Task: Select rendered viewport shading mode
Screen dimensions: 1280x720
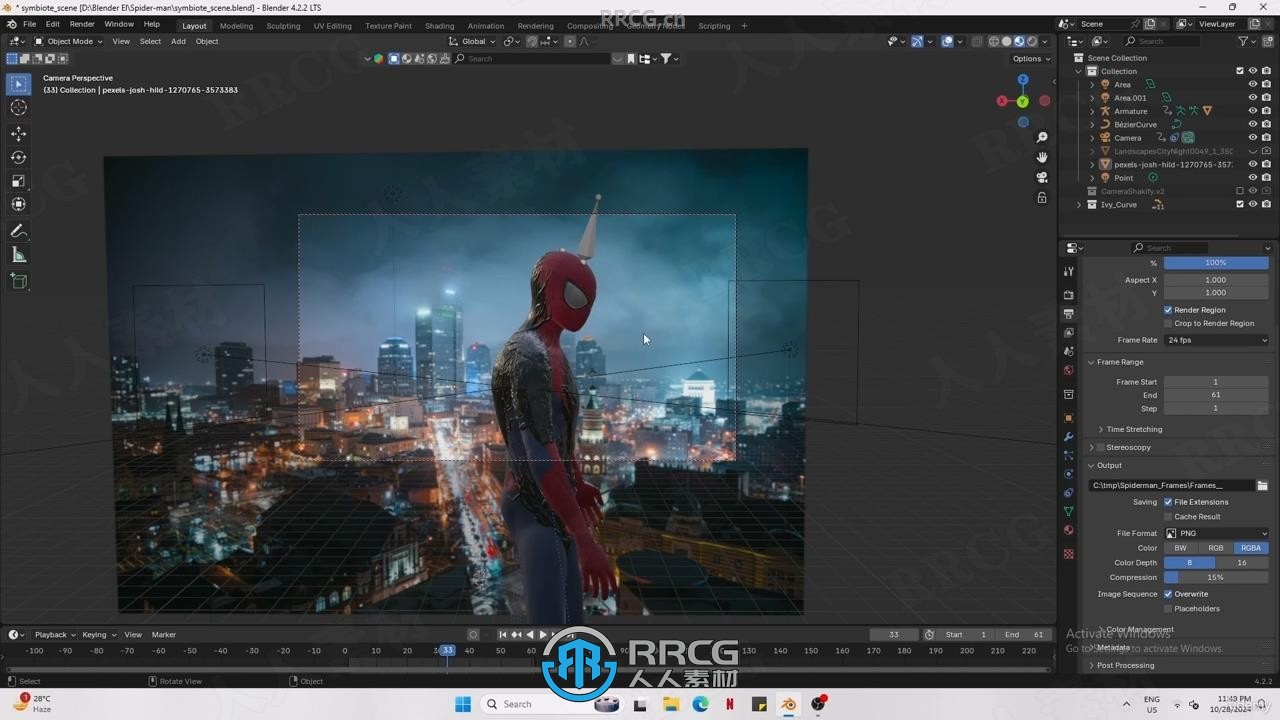Action: pyautogui.click(x=1032, y=41)
